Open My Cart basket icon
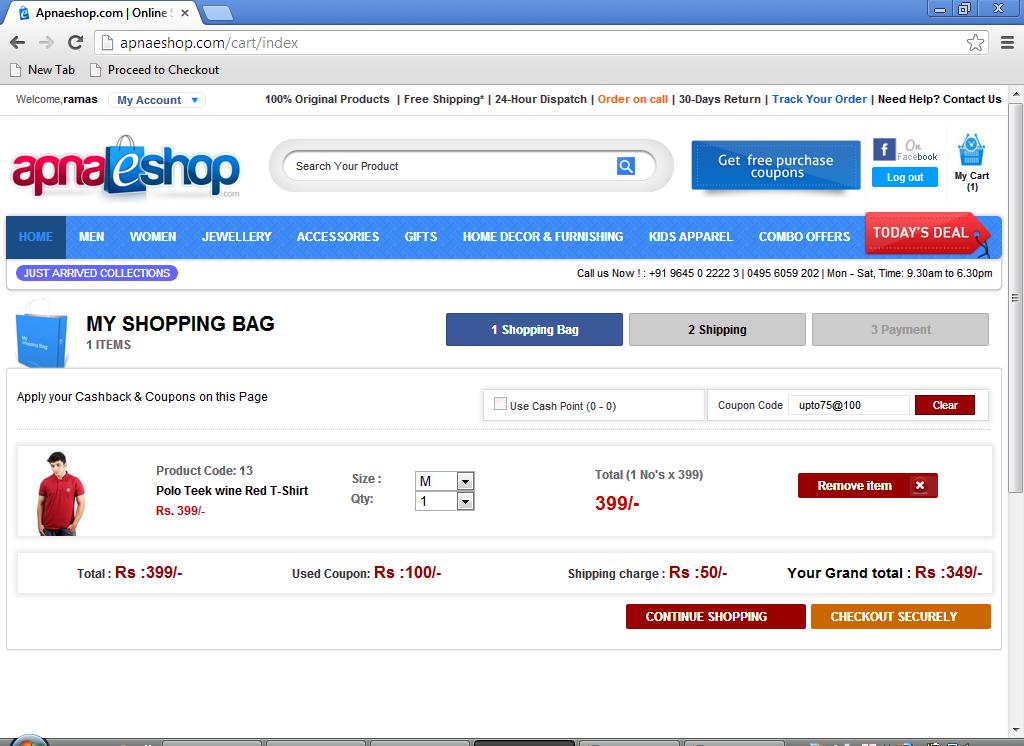Screen dimensions: 1024x746 pos(971,150)
